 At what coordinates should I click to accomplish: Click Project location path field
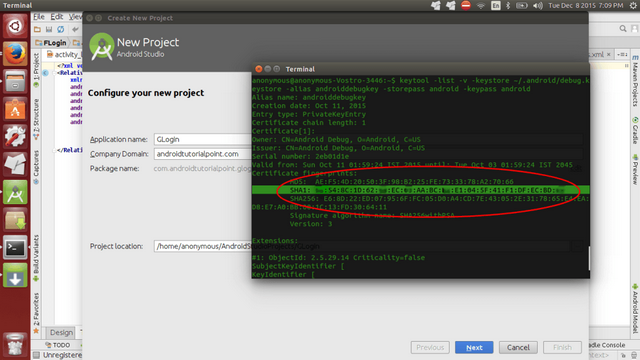(203, 246)
